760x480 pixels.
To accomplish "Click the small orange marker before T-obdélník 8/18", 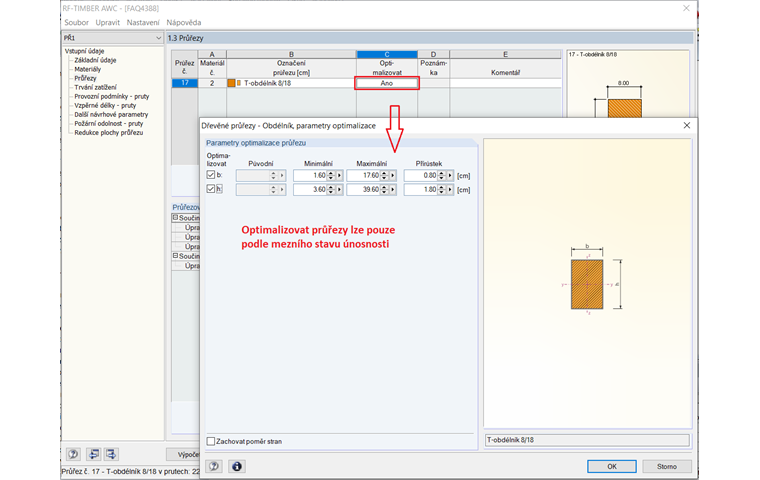I will pyautogui.click(x=239, y=83).
